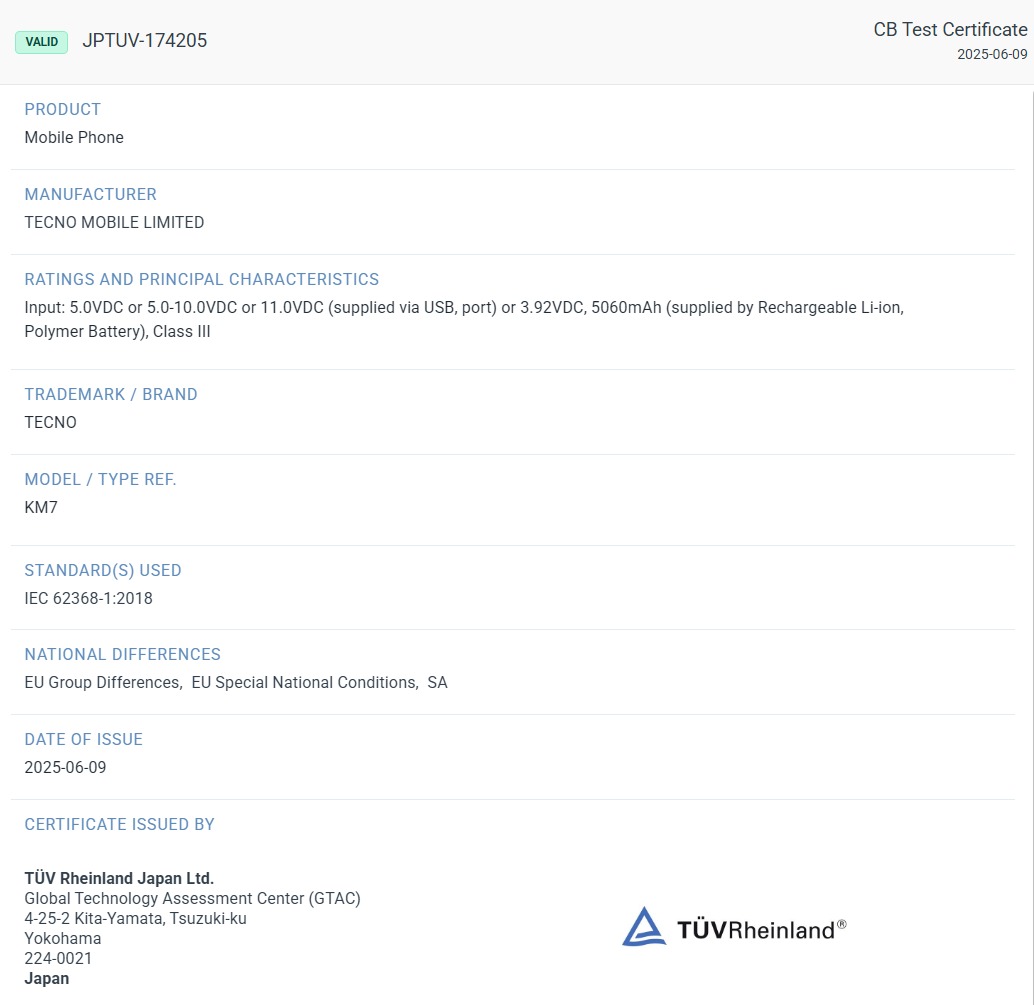The width and height of the screenshot is (1034, 1005).
Task: Select the EU Group Differences text
Action: click(x=104, y=683)
